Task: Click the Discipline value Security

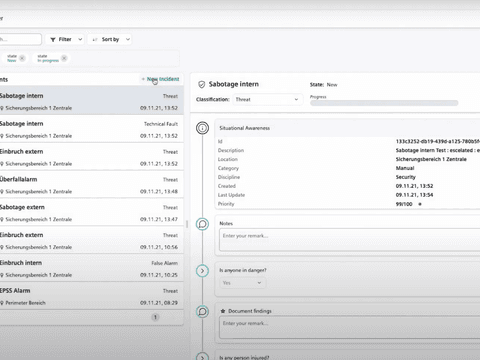Action: [406, 177]
